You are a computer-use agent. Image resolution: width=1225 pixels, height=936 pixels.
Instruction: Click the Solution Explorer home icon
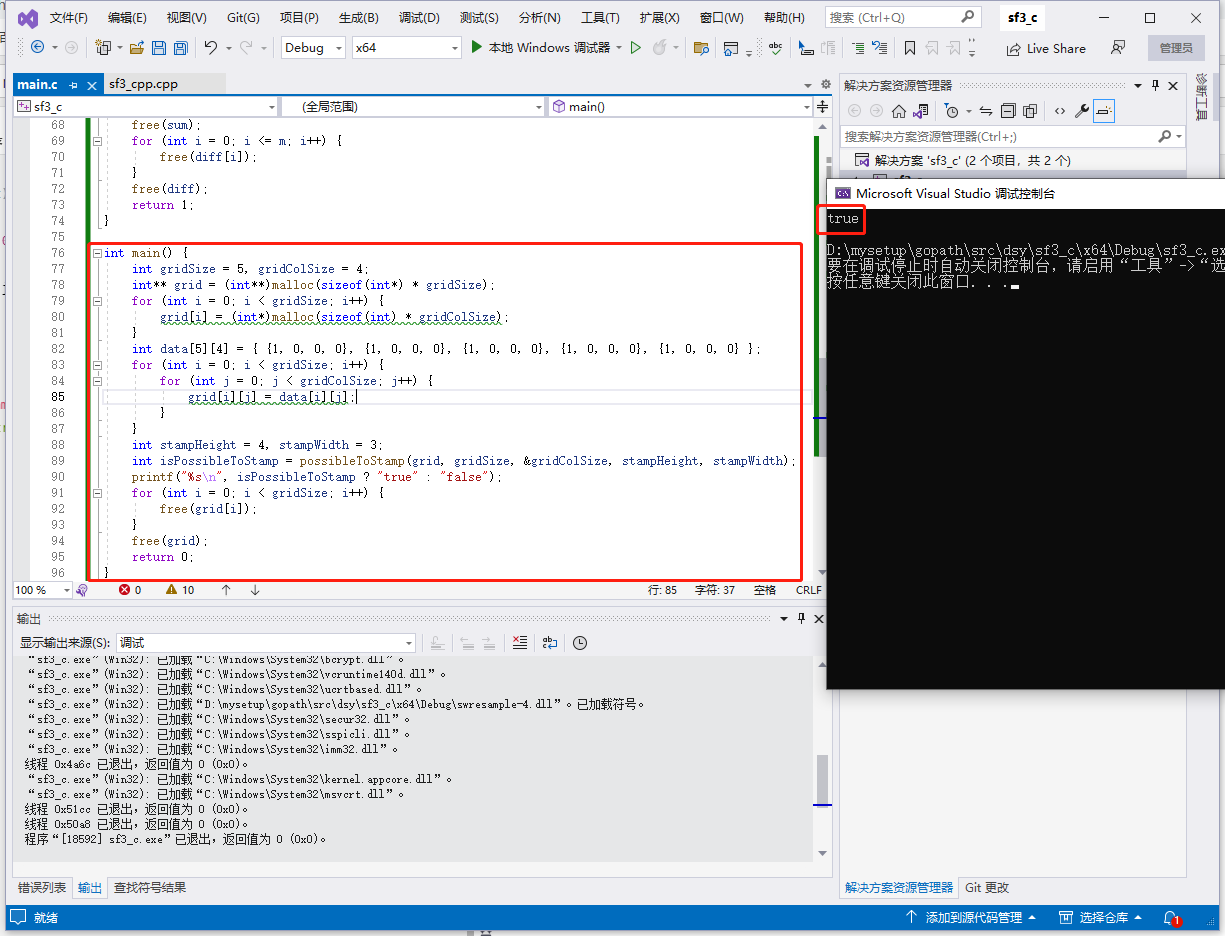coord(899,111)
